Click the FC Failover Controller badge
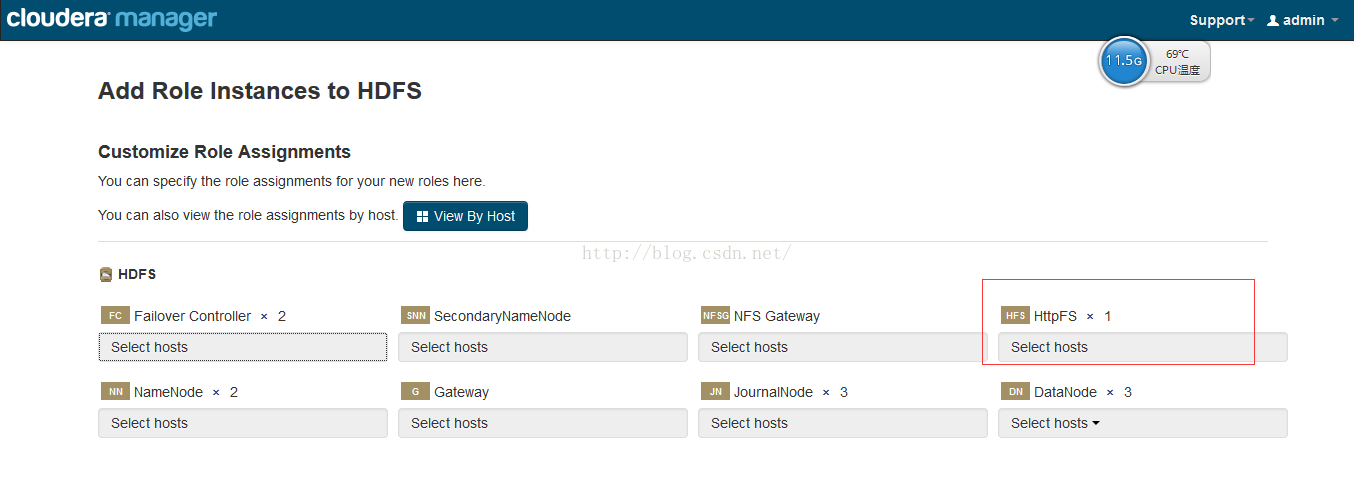 115,316
